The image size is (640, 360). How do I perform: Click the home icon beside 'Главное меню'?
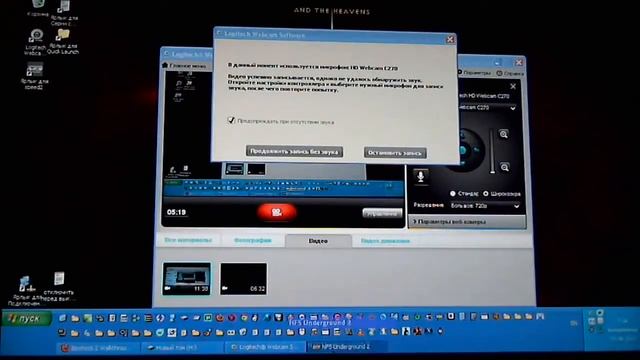pyautogui.click(x=165, y=65)
